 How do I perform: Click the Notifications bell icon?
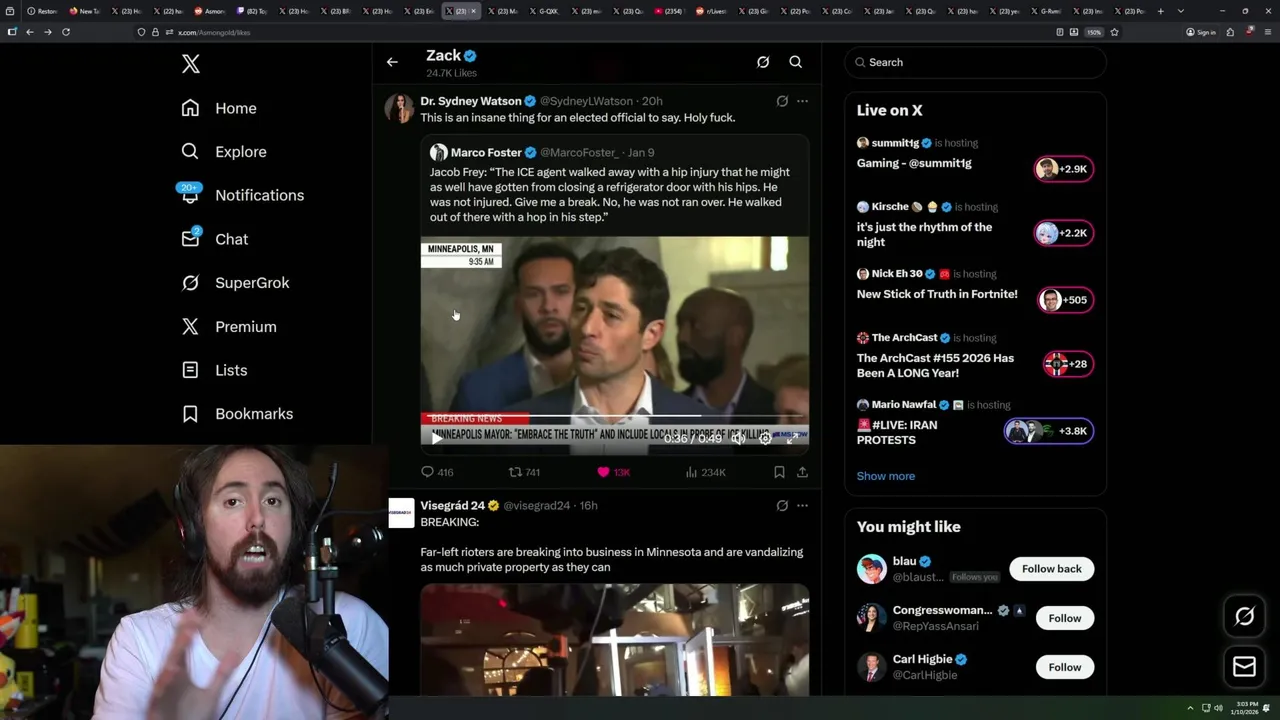click(x=190, y=195)
